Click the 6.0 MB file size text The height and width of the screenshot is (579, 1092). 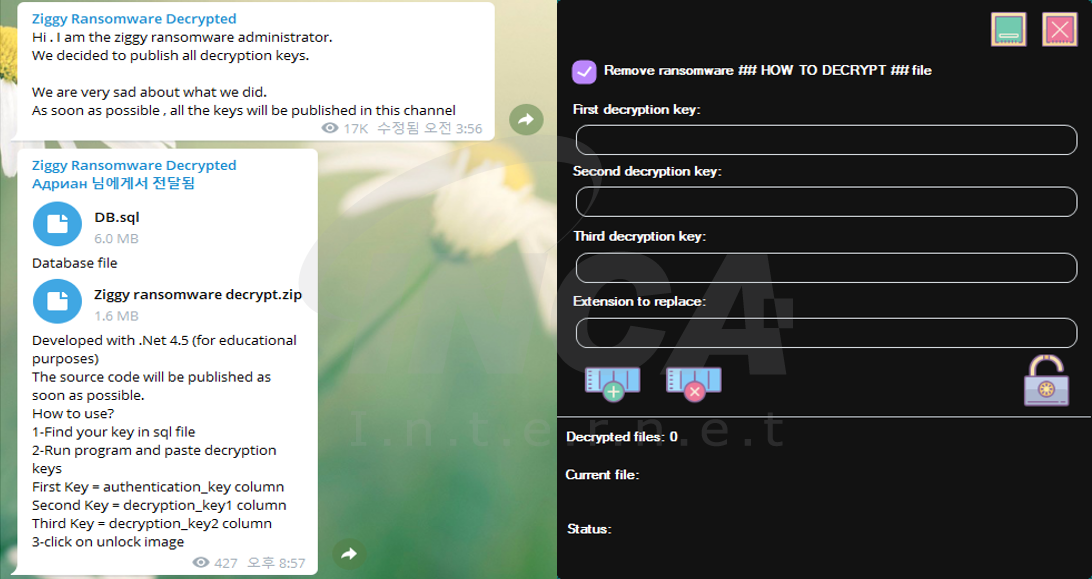point(116,238)
